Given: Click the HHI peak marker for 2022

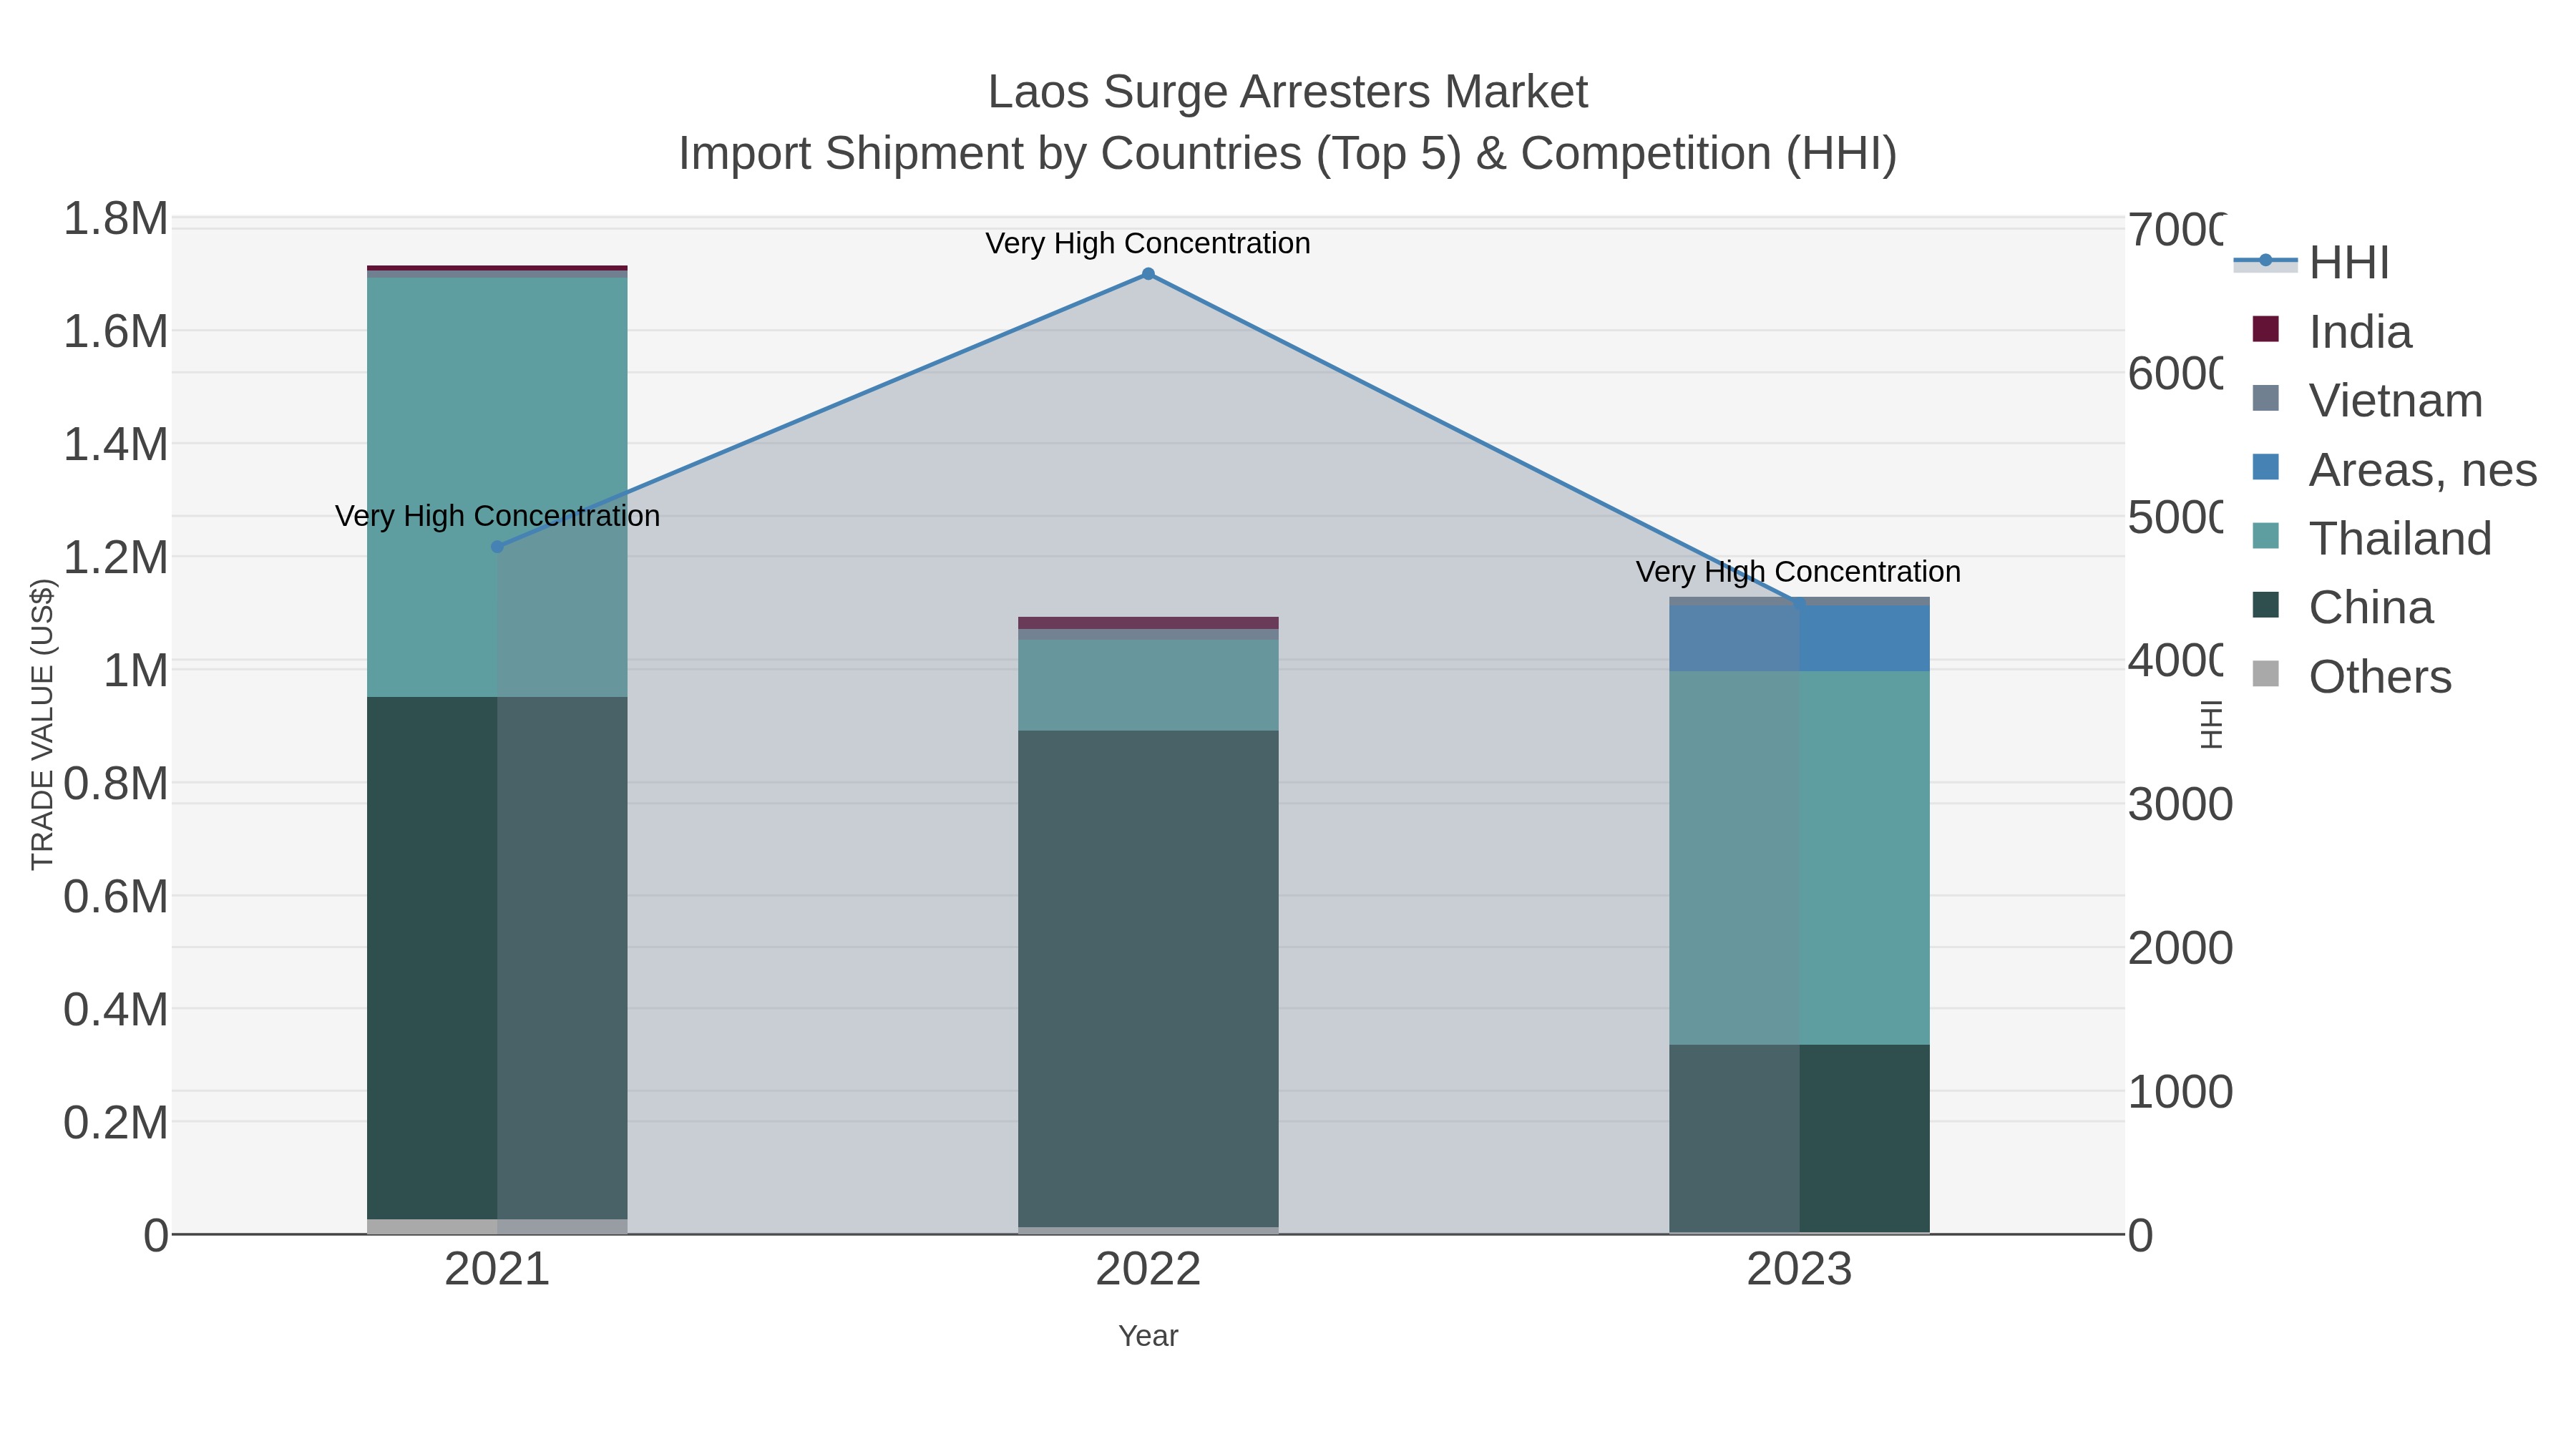Looking at the screenshot, I should tap(1148, 274).
